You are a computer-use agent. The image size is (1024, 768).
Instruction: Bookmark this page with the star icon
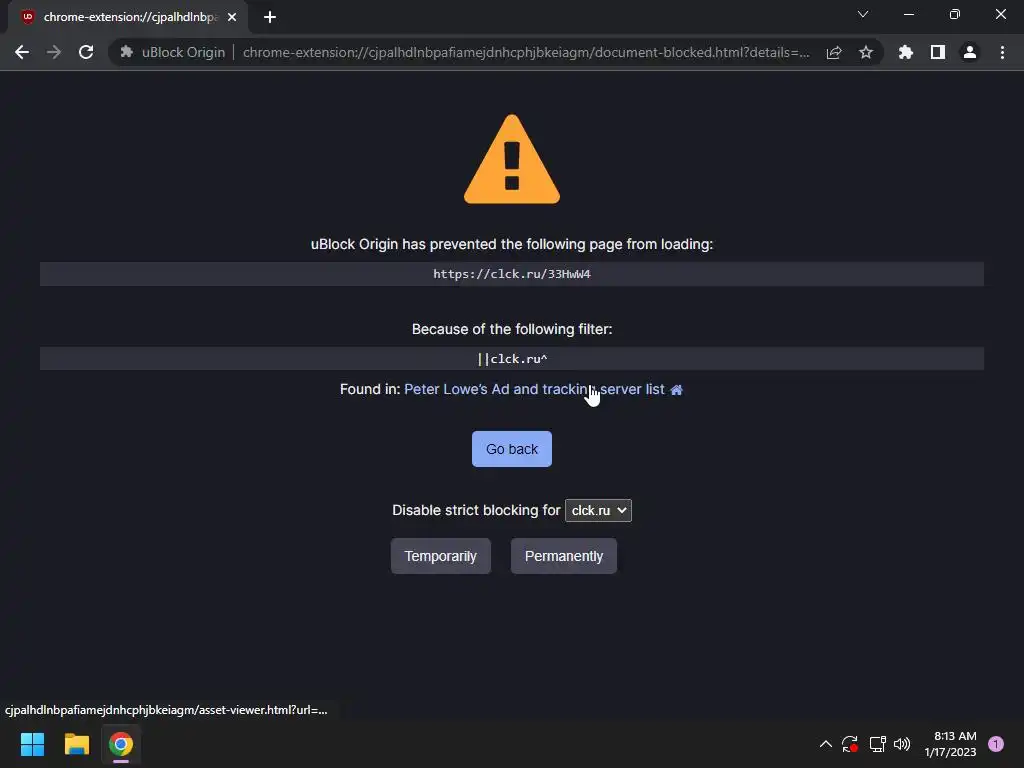tap(866, 52)
